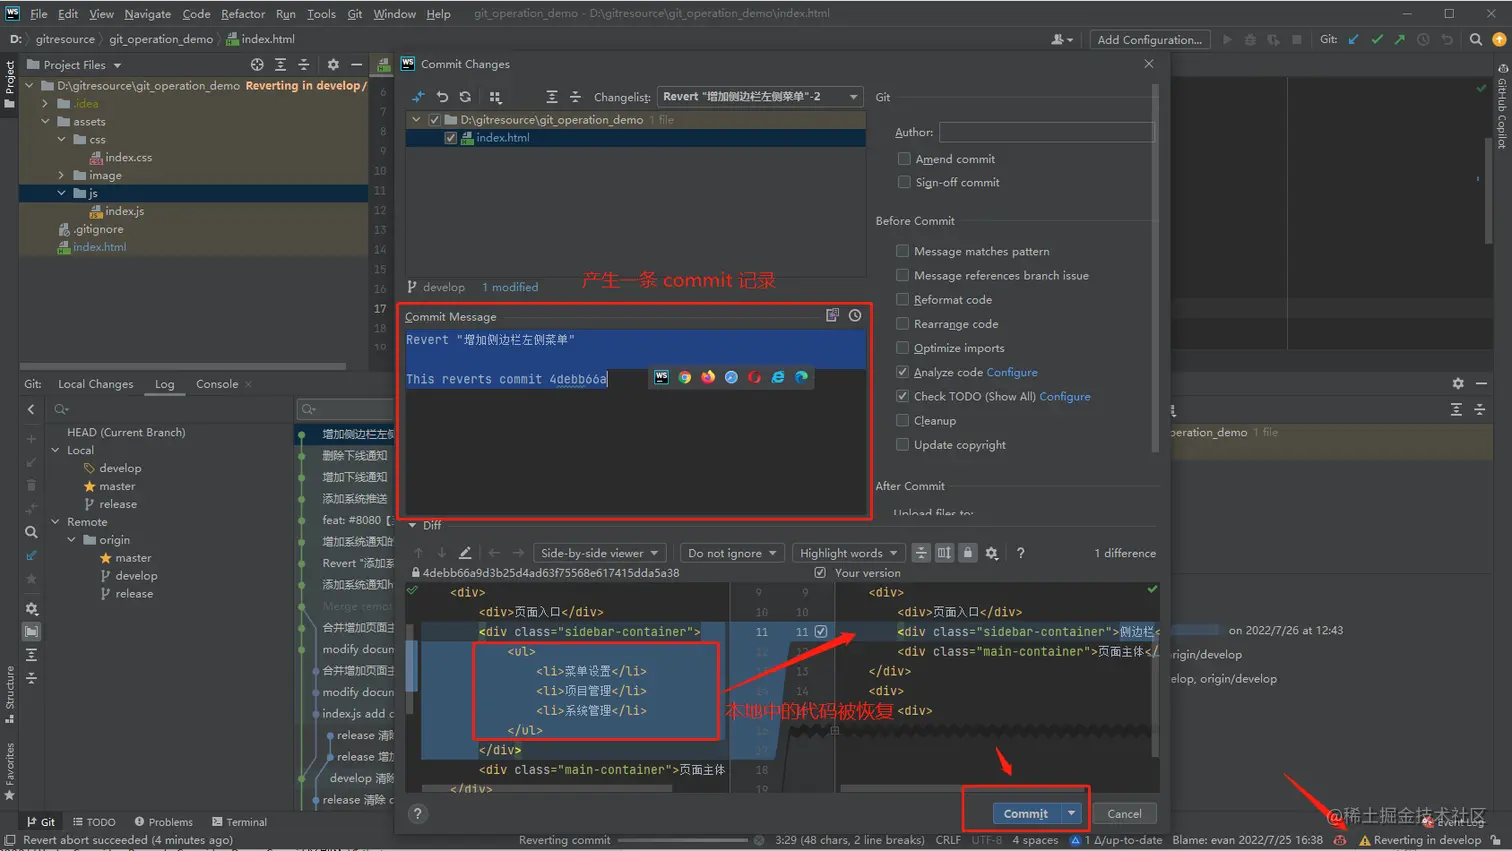The height and width of the screenshot is (851, 1512).
Task: Open the Git menu in menu bar
Action: coord(355,14)
